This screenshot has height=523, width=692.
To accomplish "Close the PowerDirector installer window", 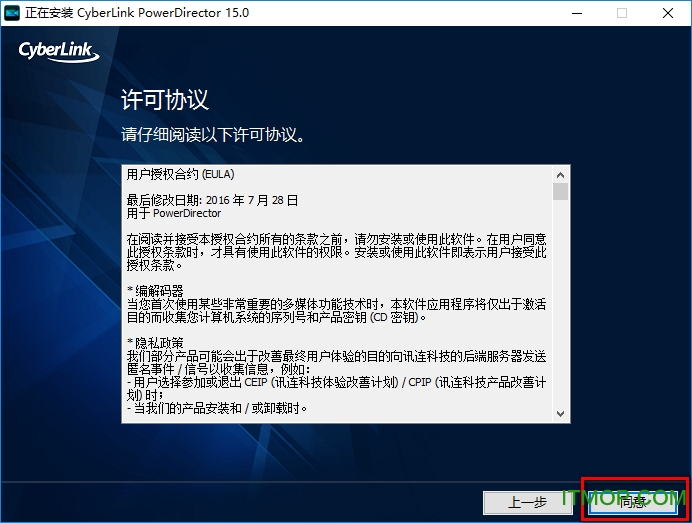I will [667, 13].
